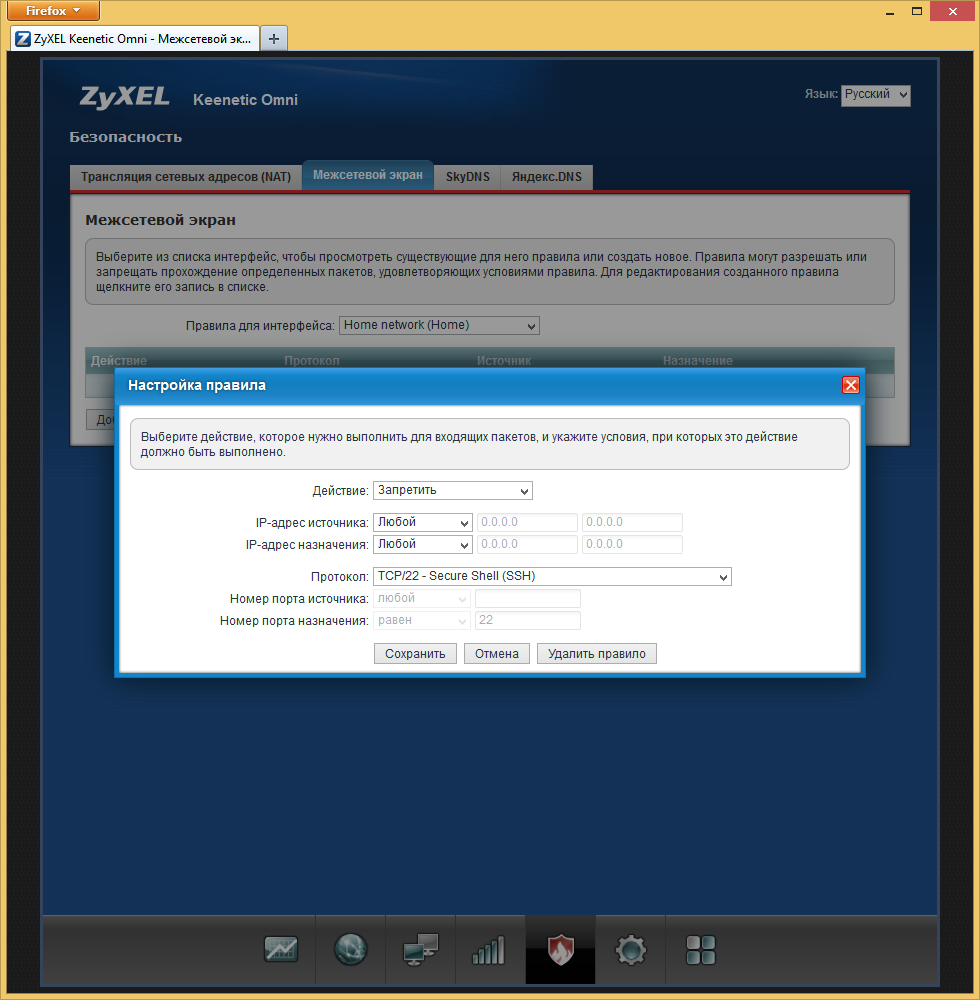Open the applications grid icon
The width and height of the screenshot is (980, 1000).
point(700,950)
